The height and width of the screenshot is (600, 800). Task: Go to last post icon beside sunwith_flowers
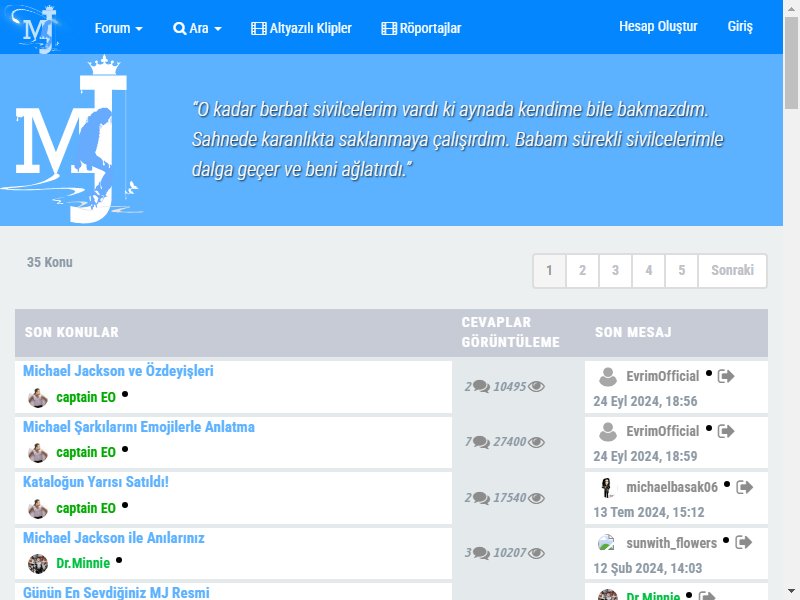(743, 543)
